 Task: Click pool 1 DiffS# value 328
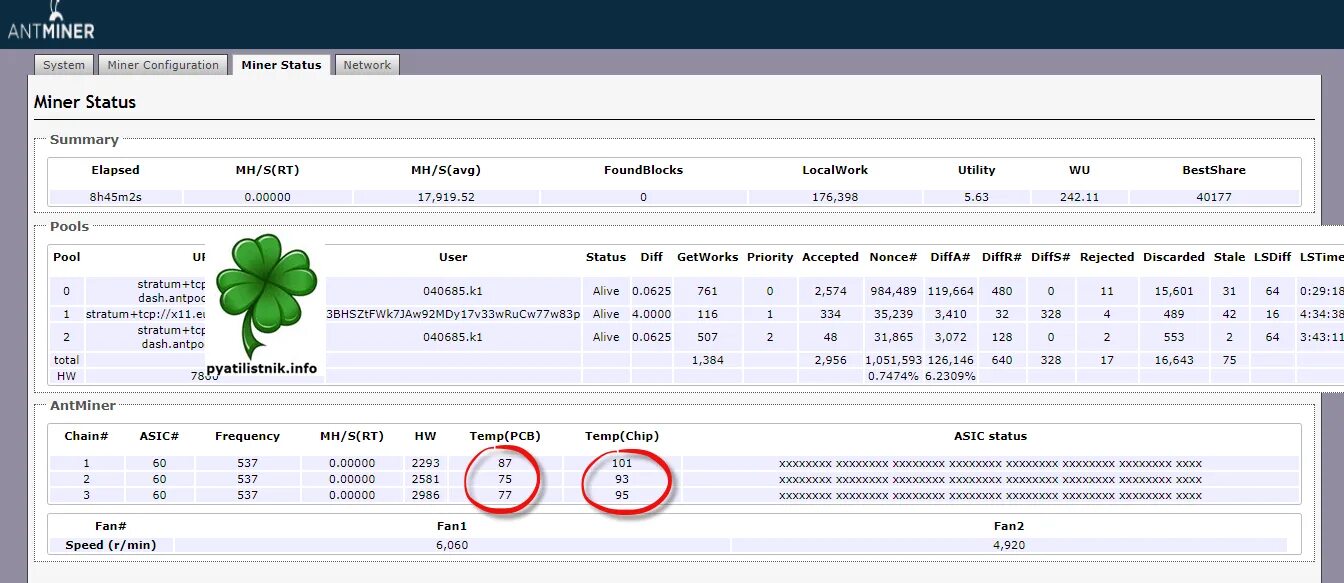[x=1049, y=314]
